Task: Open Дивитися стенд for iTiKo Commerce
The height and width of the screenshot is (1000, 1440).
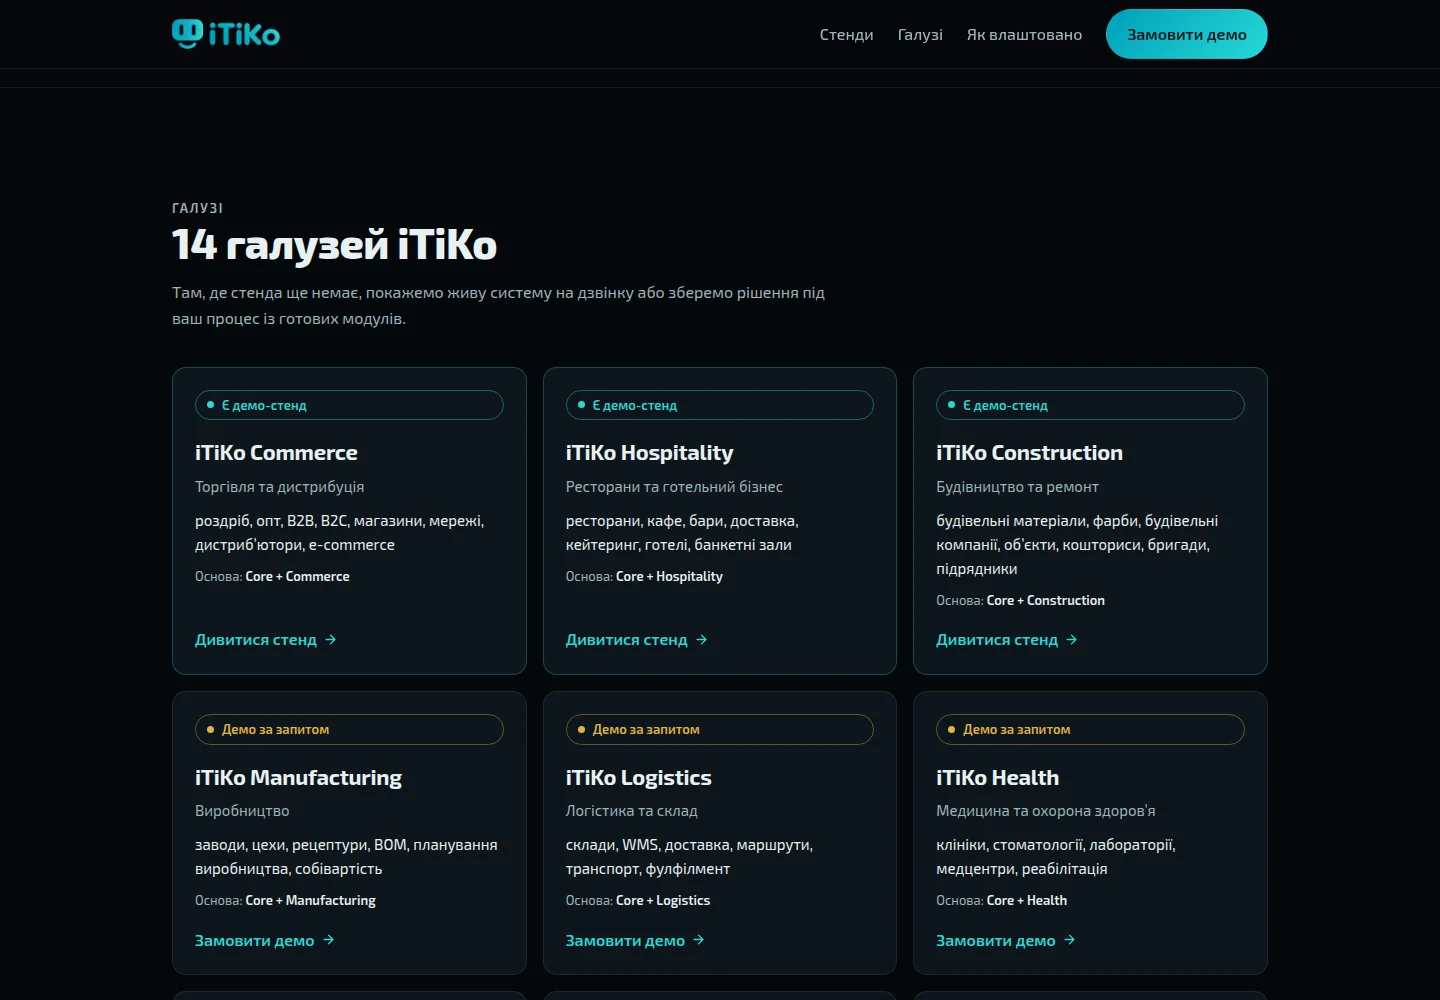Action: [266, 640]
